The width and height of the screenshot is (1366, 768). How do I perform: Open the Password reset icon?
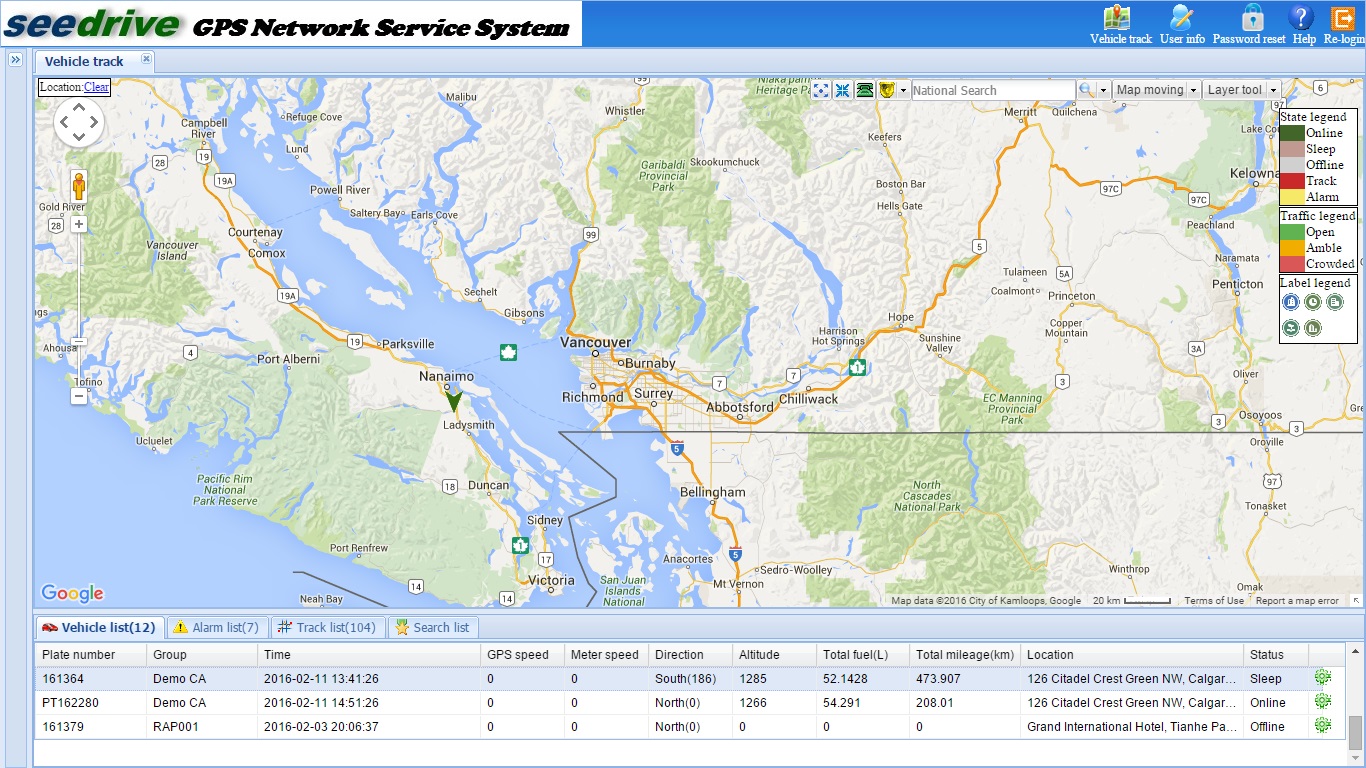coord(1249,24)
